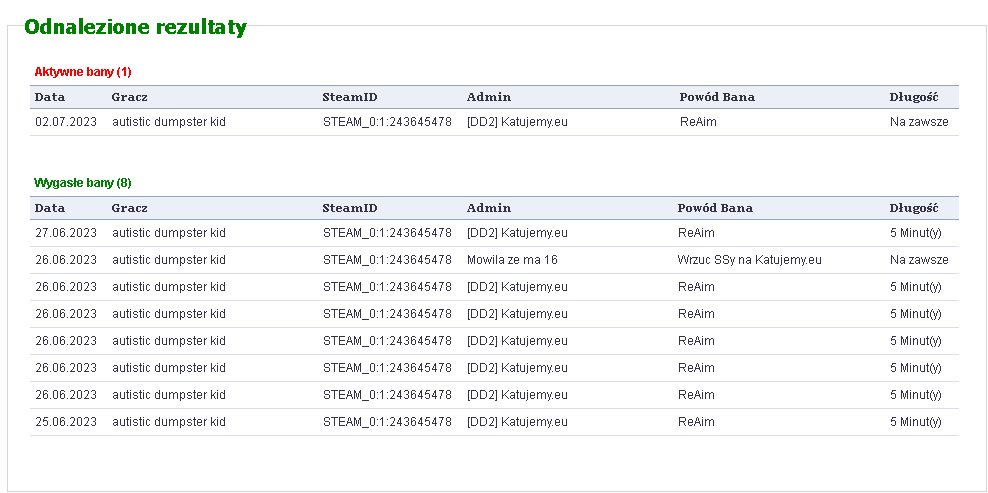
Task: Click the SteamID header in Aktywne bany table
Action: 350,97
